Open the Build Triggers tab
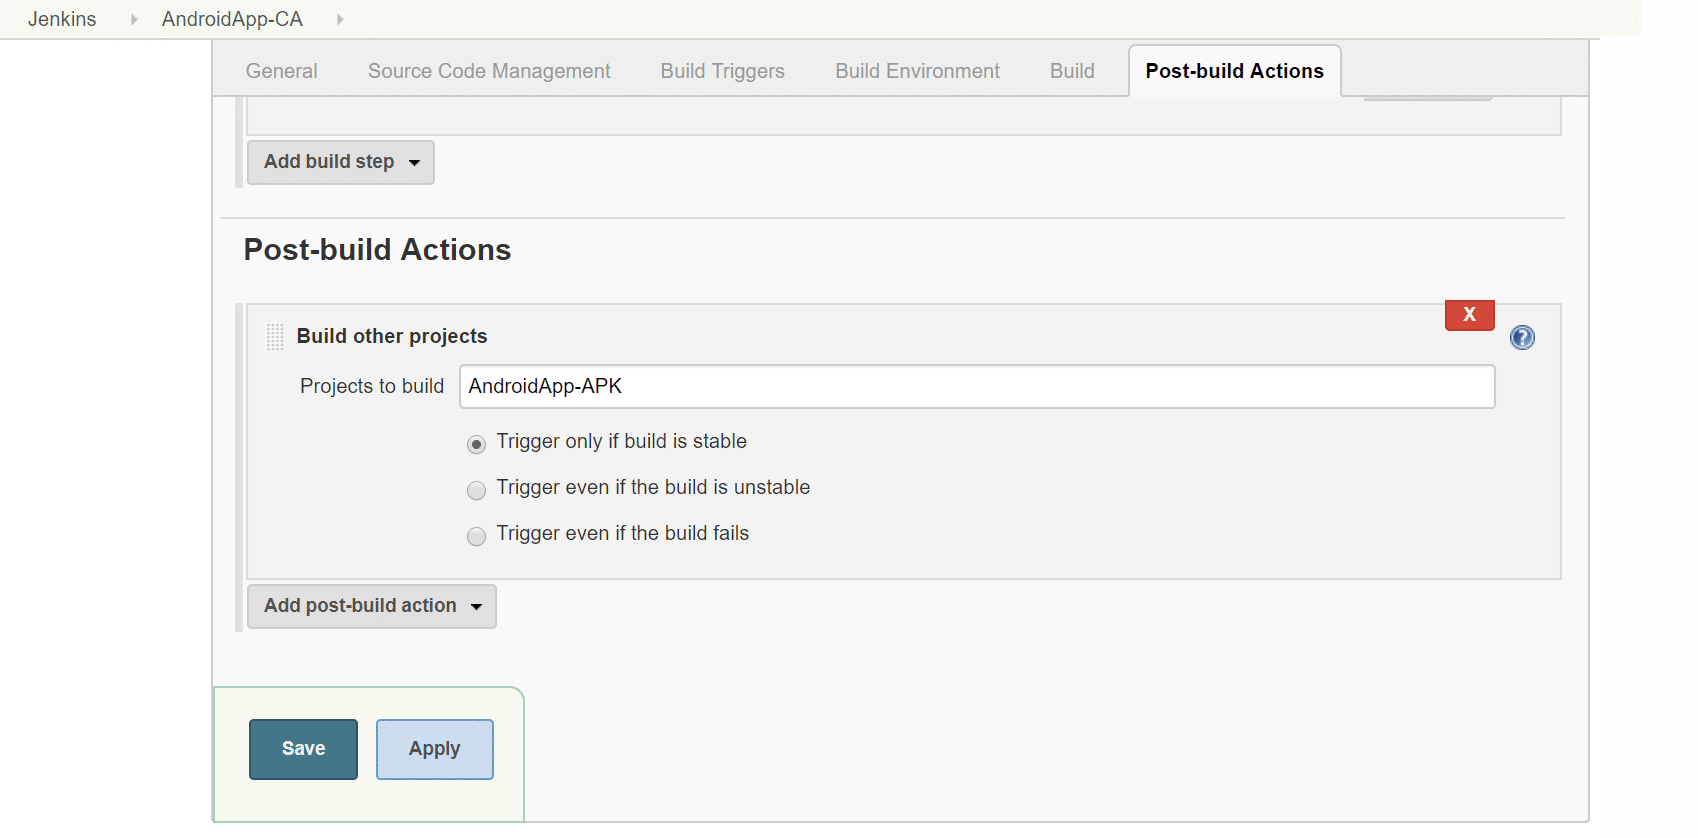The image size is (1698, 838). [722, 71]
